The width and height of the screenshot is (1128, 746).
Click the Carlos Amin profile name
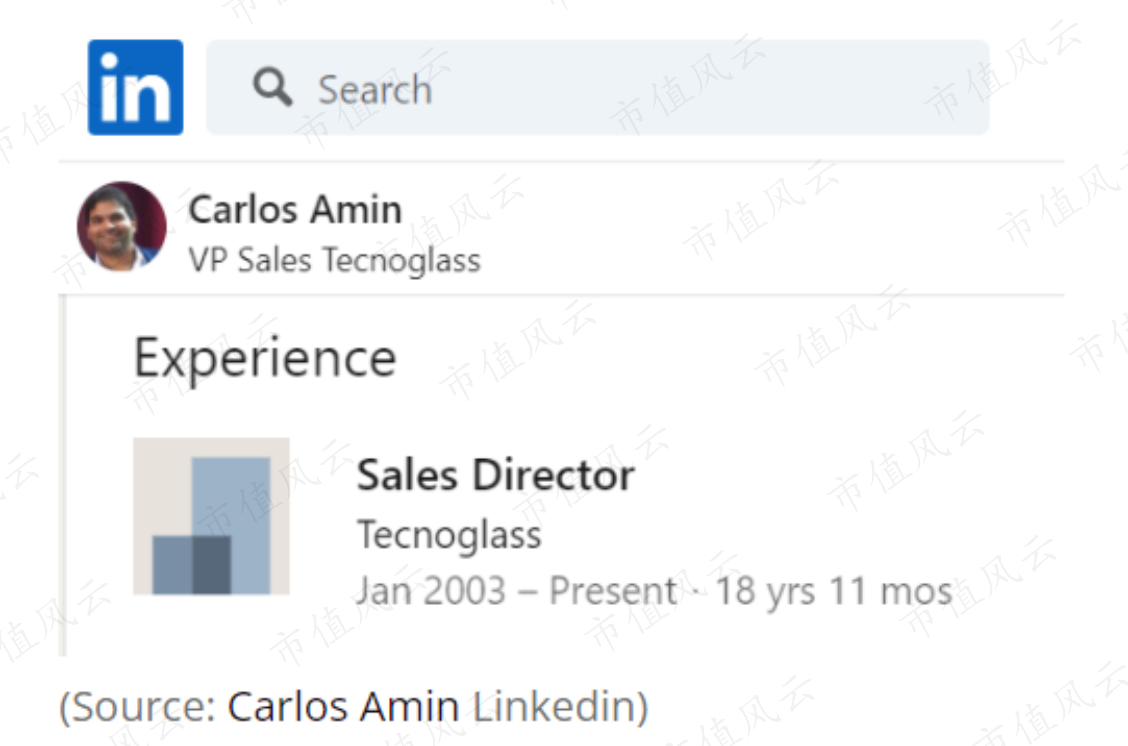pyautogui.click(x=295, y=210)
